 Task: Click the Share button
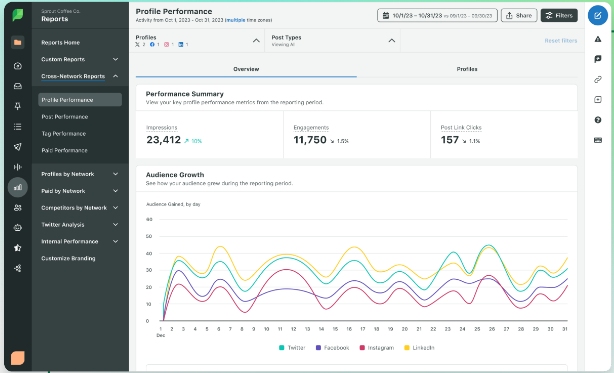click(x=519, y=15)
